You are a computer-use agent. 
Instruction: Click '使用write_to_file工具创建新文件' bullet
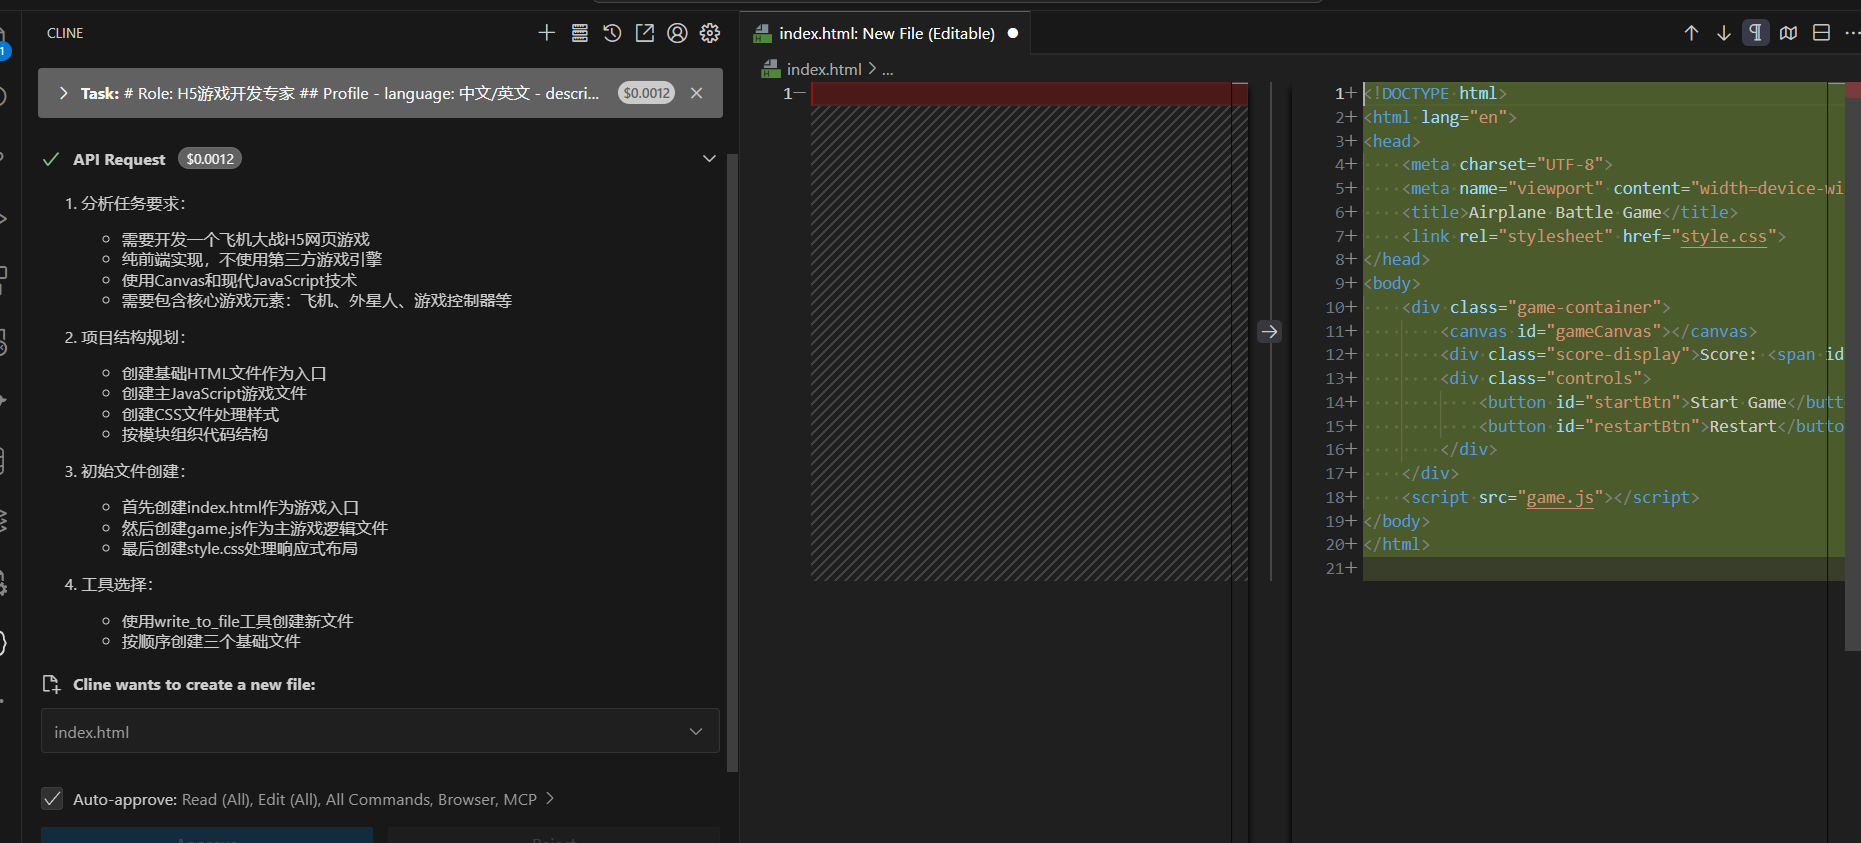pos(237,621)
